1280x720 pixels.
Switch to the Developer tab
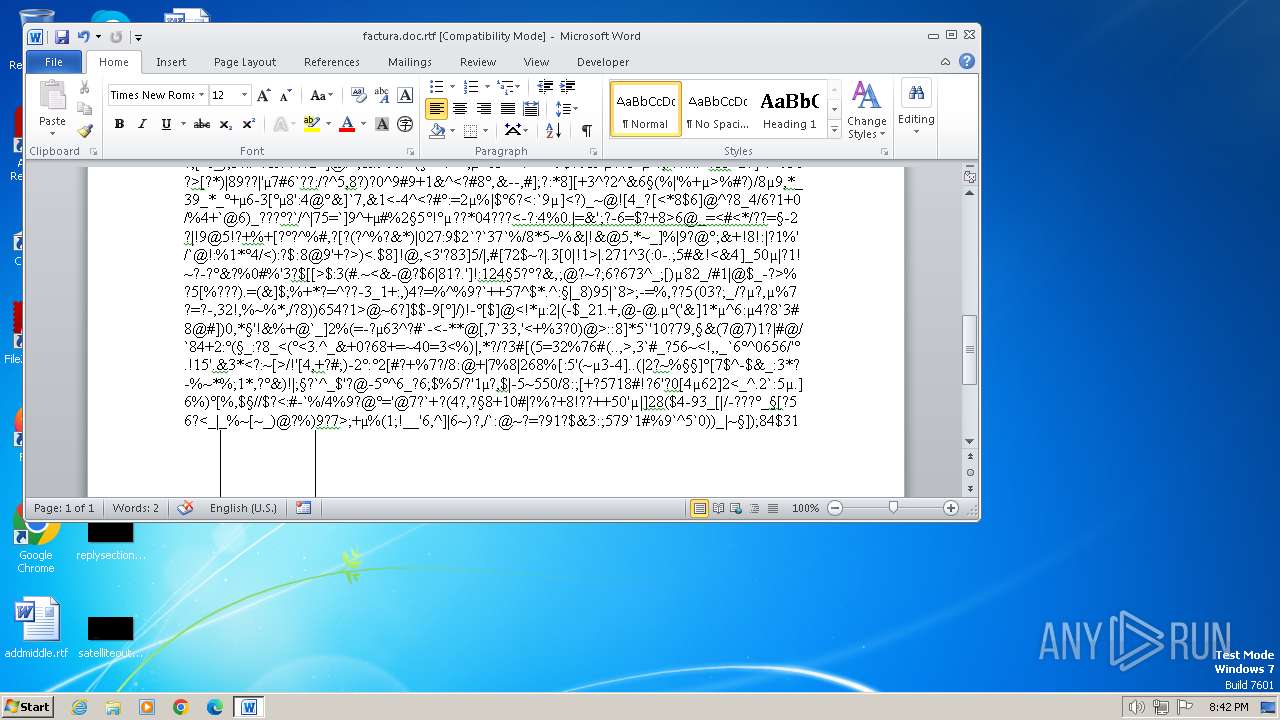(x=603, y=62)
